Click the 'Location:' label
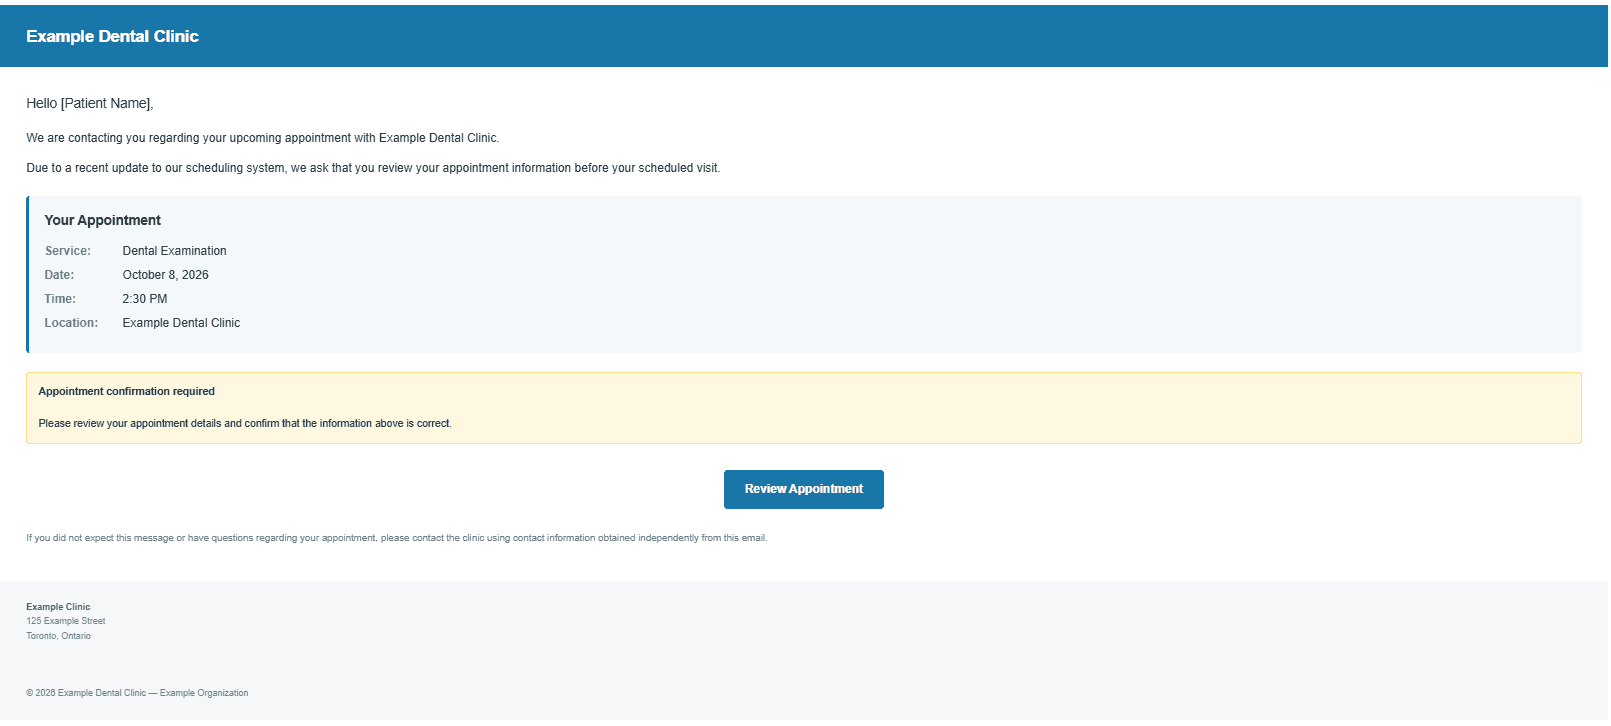1611x726 pixels. coord(71,323)
